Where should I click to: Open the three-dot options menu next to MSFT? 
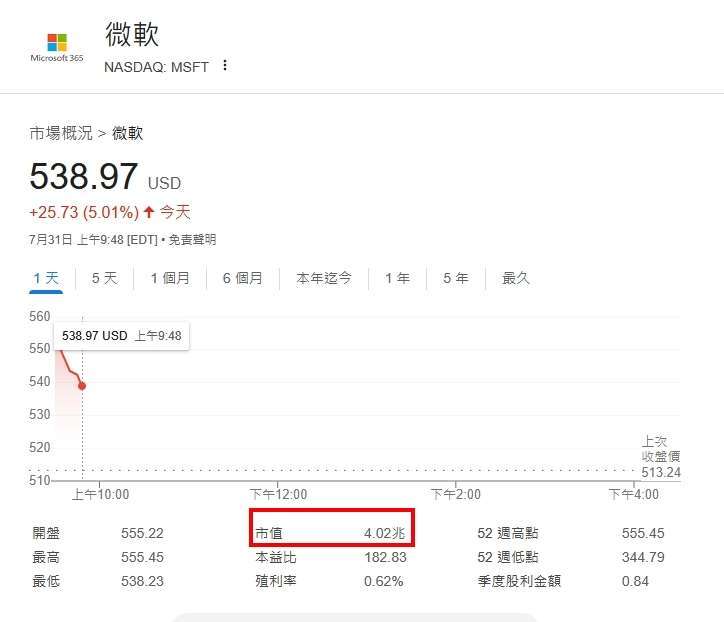pyautogui.click(x=225, y=65)
